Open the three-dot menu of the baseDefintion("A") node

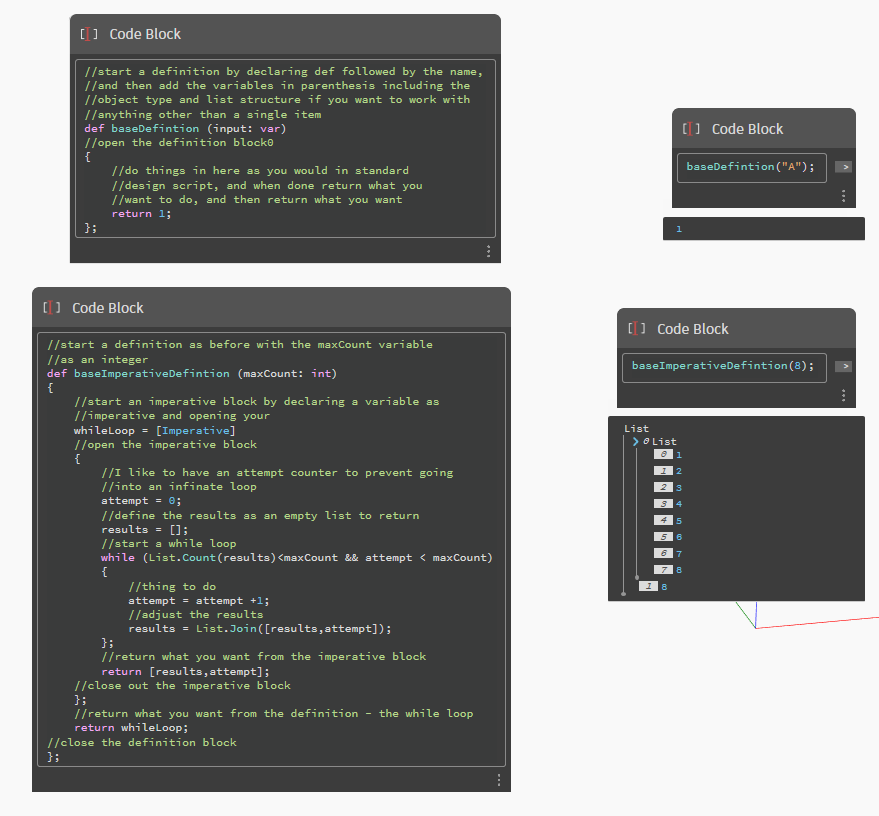click(844, 196)
